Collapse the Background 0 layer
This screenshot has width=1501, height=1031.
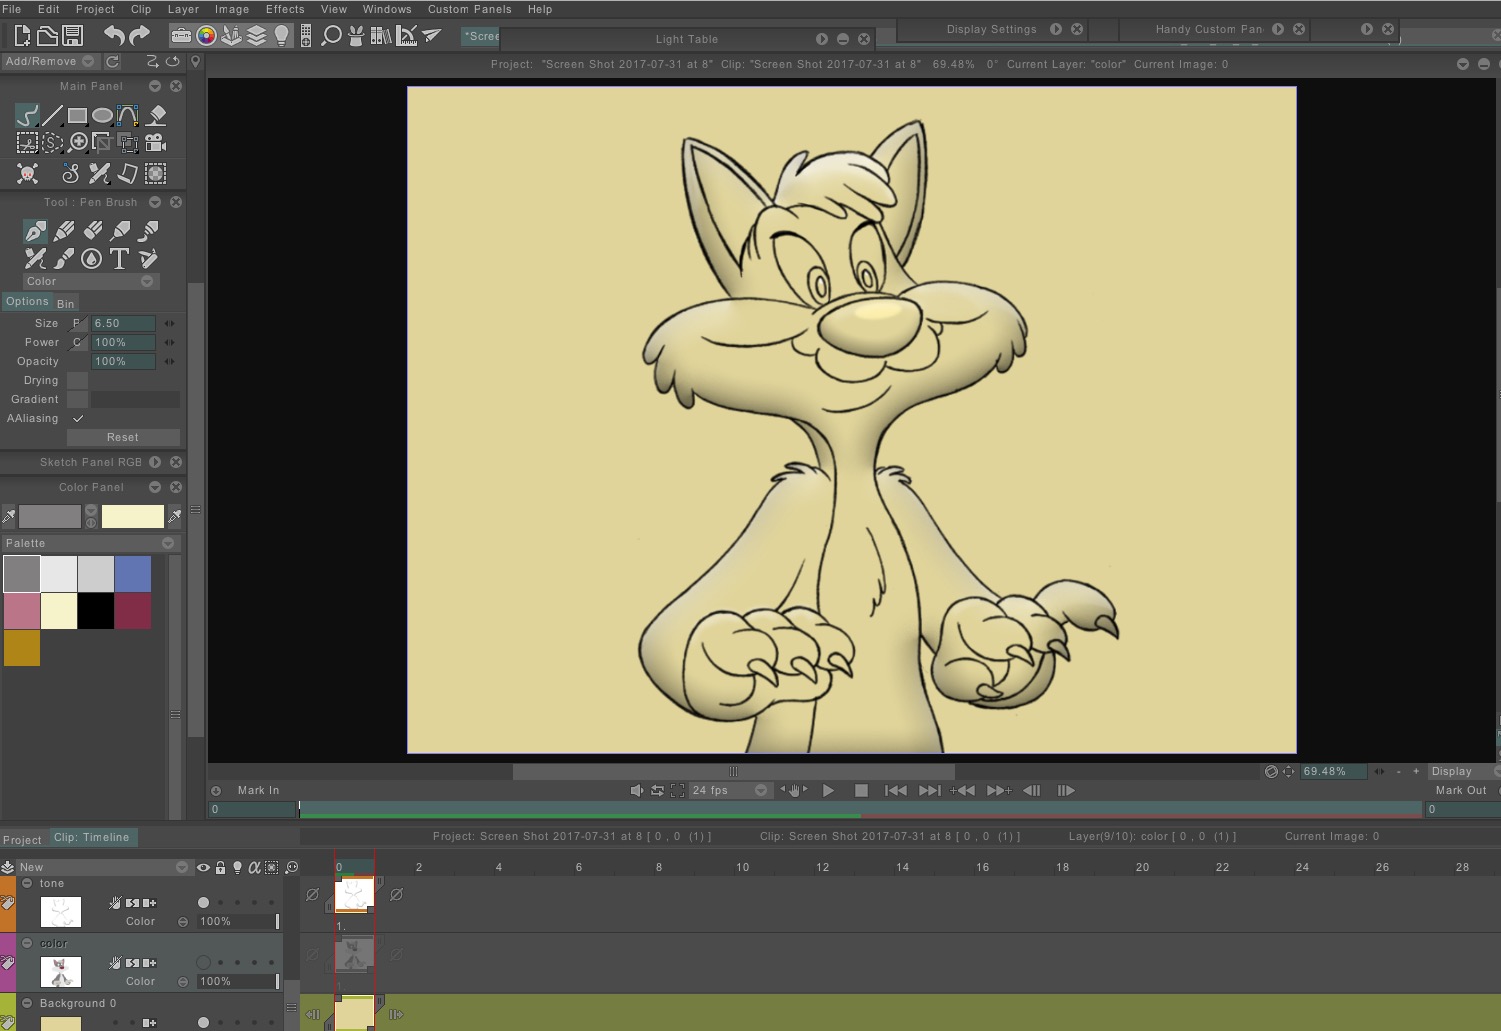pos(27,1003)
